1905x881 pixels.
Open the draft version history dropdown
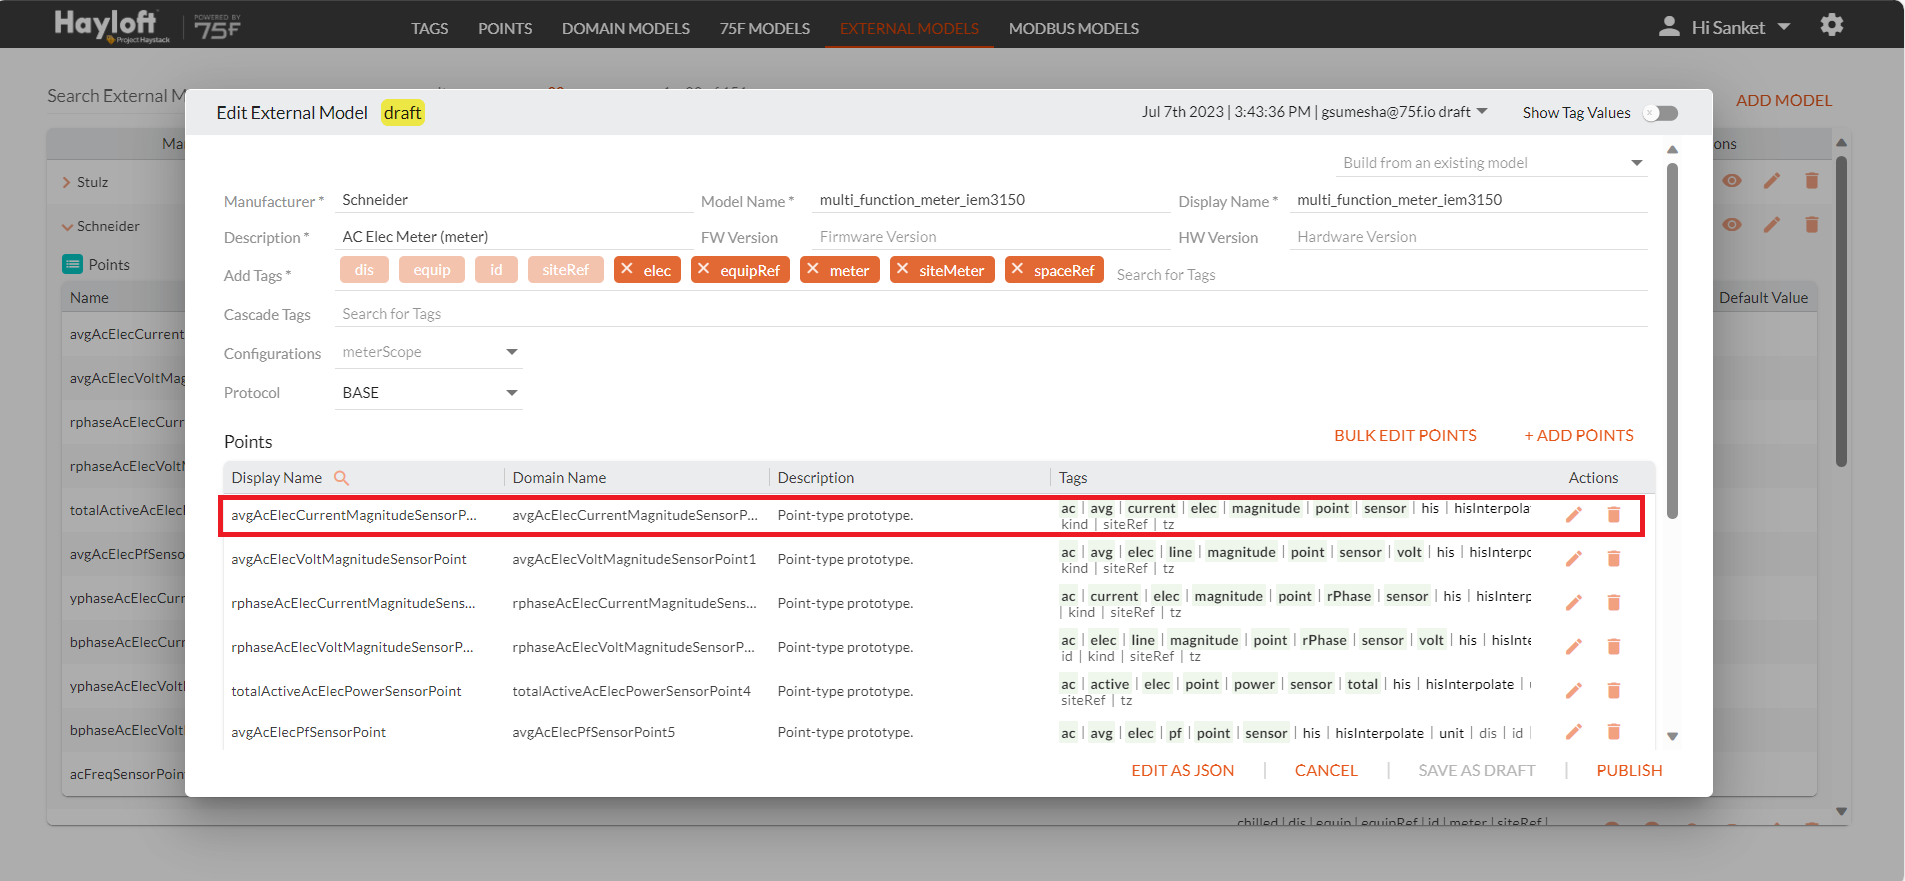click(1482, 111)
